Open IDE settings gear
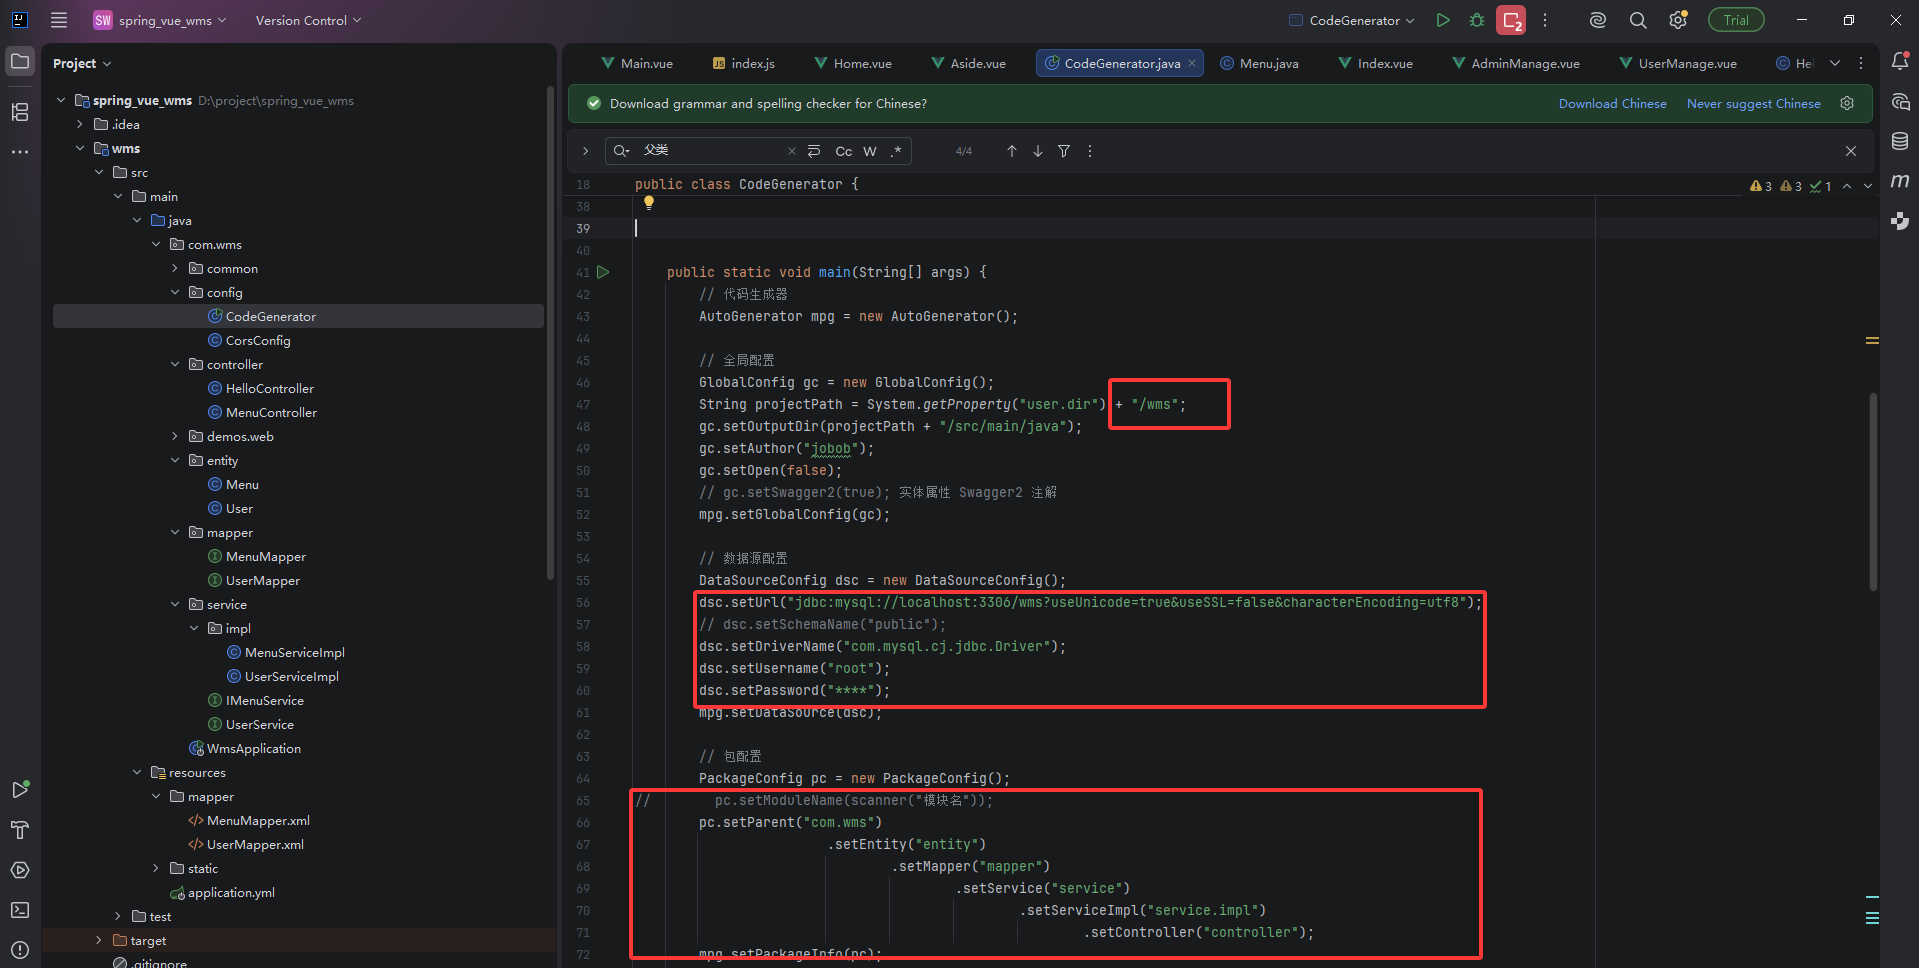The height and width of the screenshot is (968, 1919). point(1678,20)
